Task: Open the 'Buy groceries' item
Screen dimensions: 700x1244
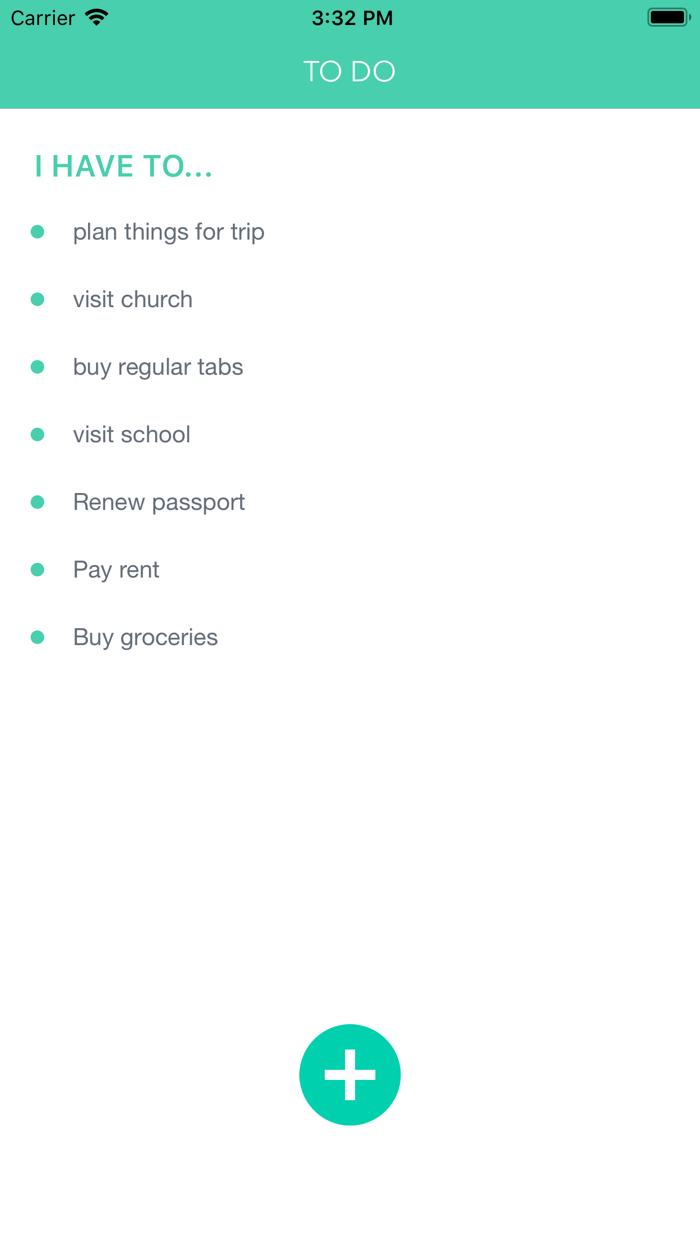Action: point(145,637)
